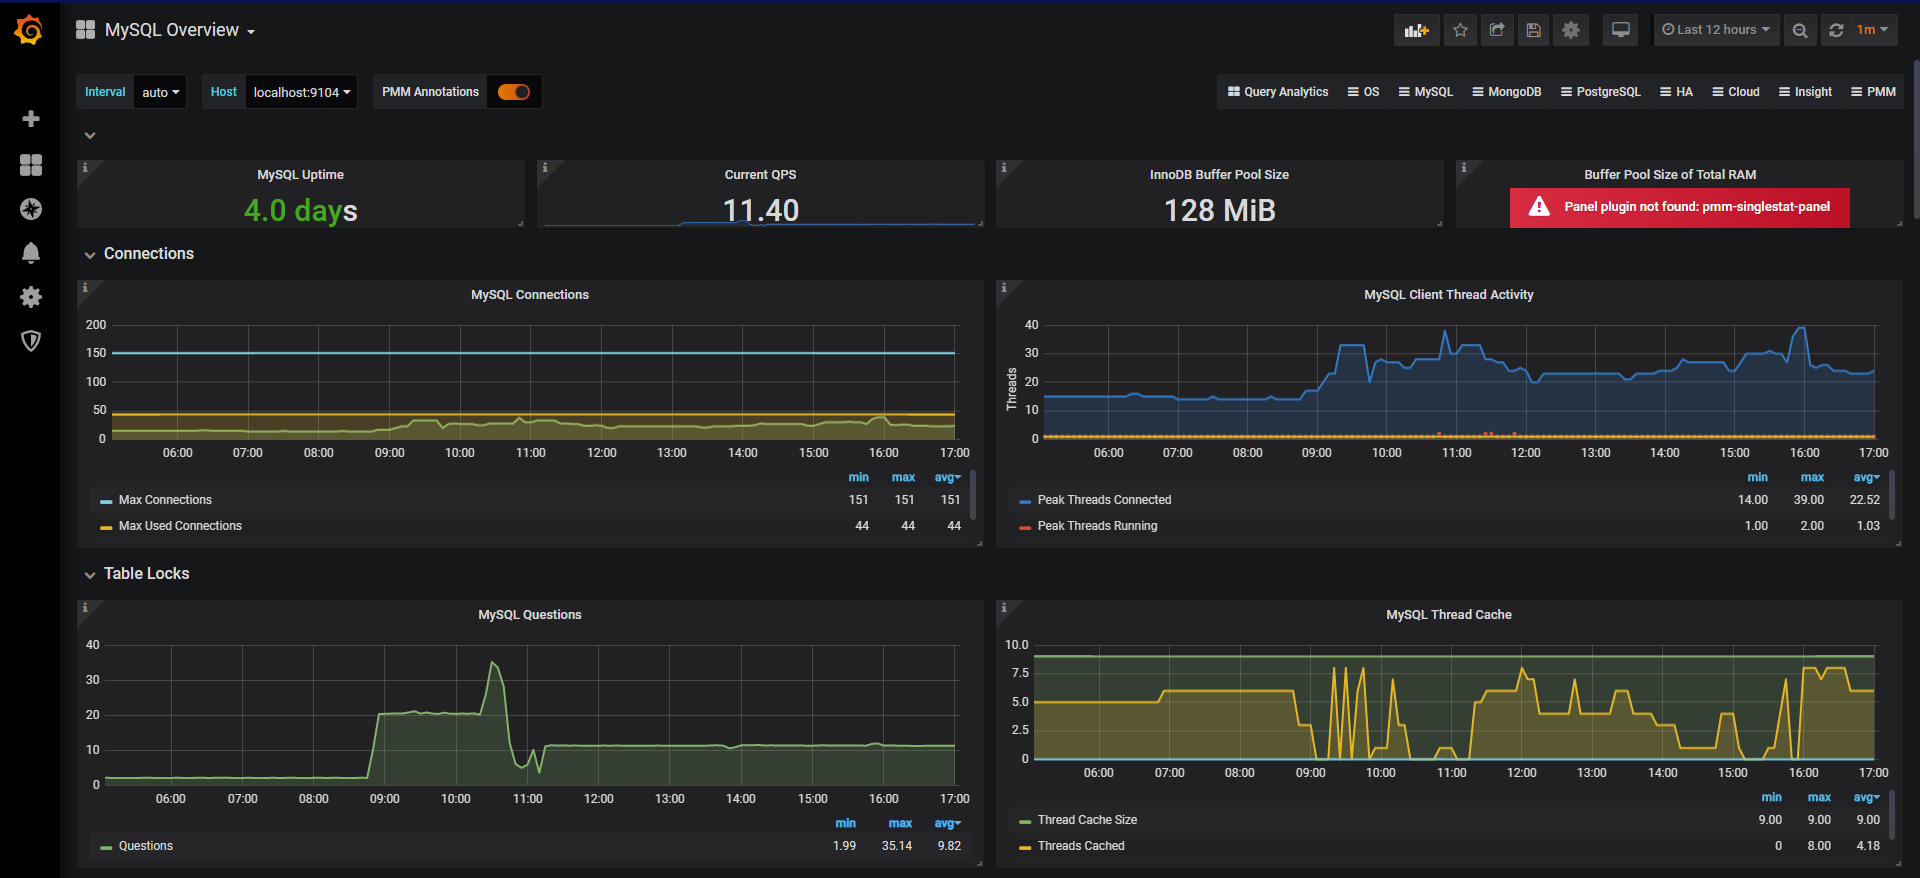The image size is (1920, 878).
Task: Collapse the Table Locks row
Action: point(146,574)
